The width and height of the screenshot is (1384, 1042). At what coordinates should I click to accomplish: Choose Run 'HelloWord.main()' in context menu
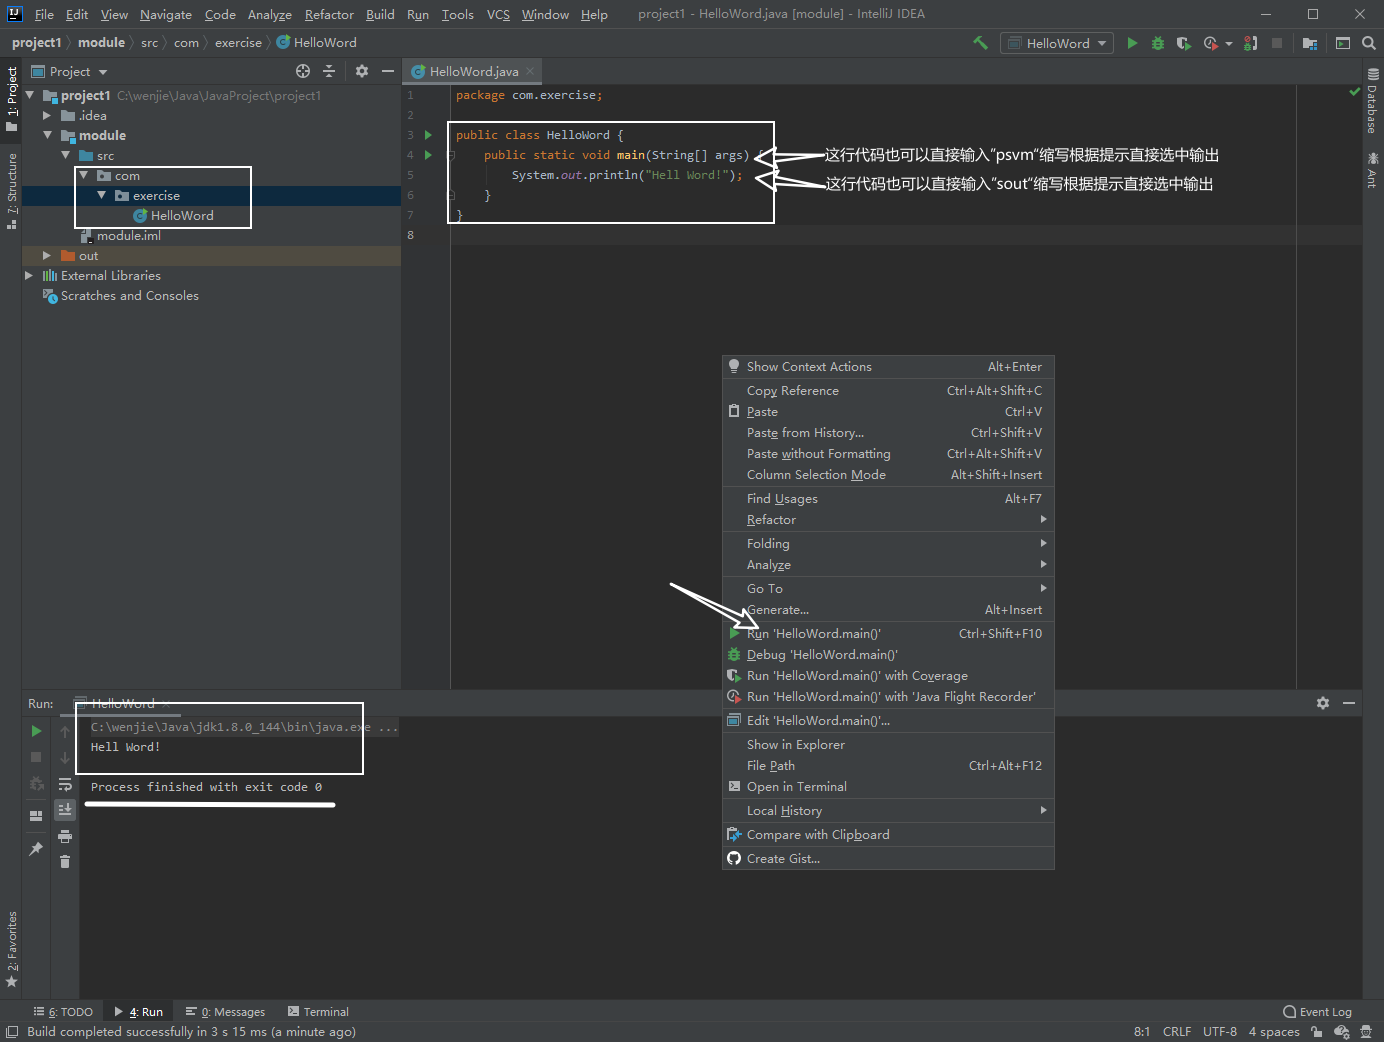pyautogui.click(x=888, y=634)
